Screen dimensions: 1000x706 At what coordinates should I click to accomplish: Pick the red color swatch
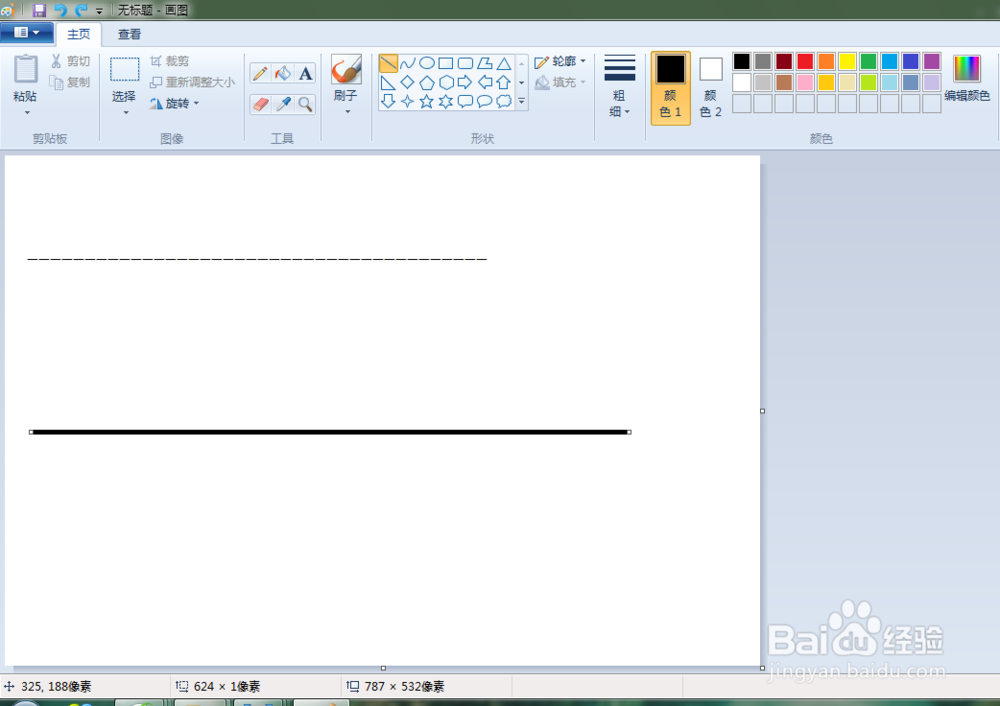[805, 61]
